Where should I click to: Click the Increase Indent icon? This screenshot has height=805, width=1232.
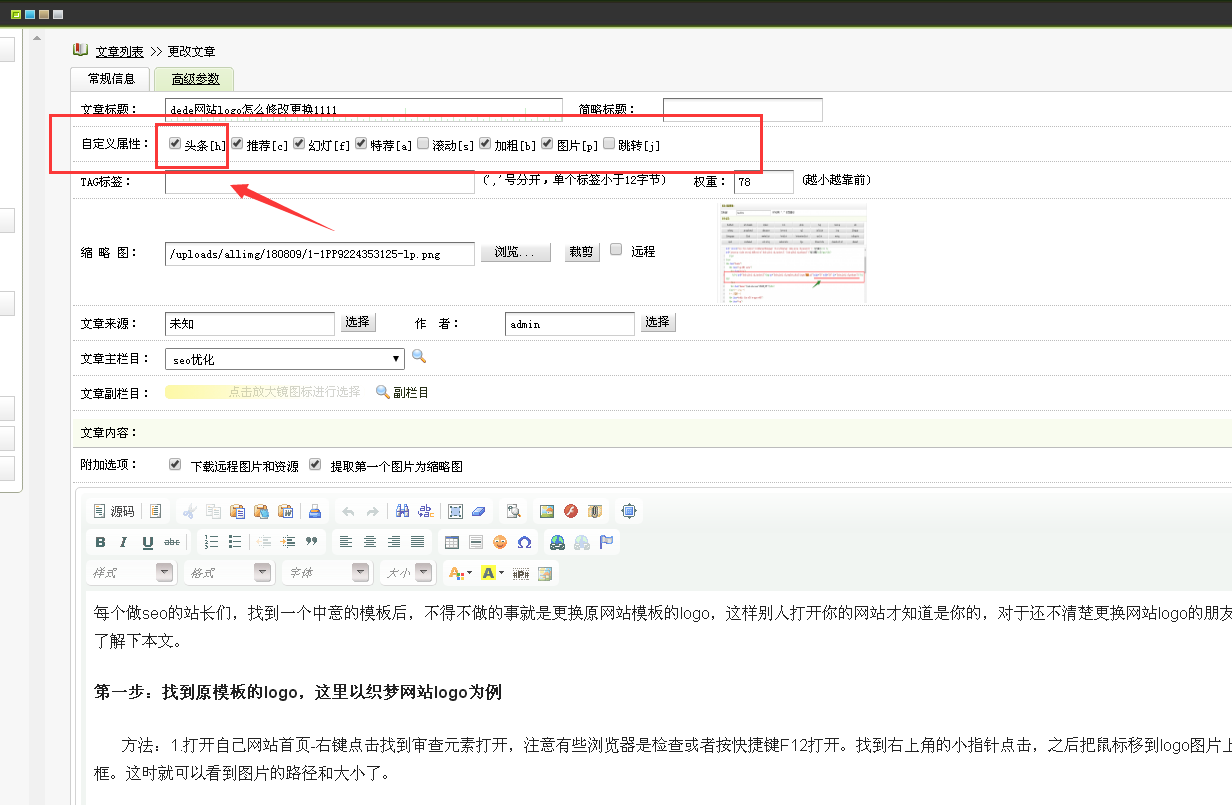pos(288,542)
